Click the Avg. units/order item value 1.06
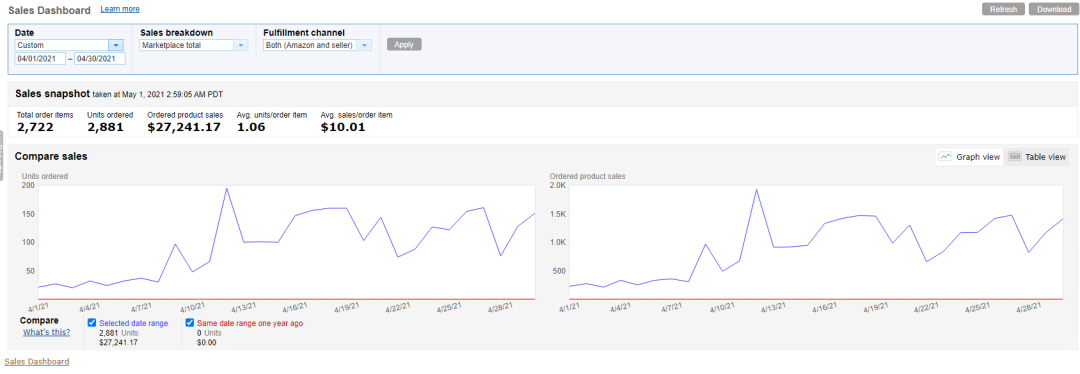Image resolution: width=1080 pixels, height=374 pixels. pos(251,127)
